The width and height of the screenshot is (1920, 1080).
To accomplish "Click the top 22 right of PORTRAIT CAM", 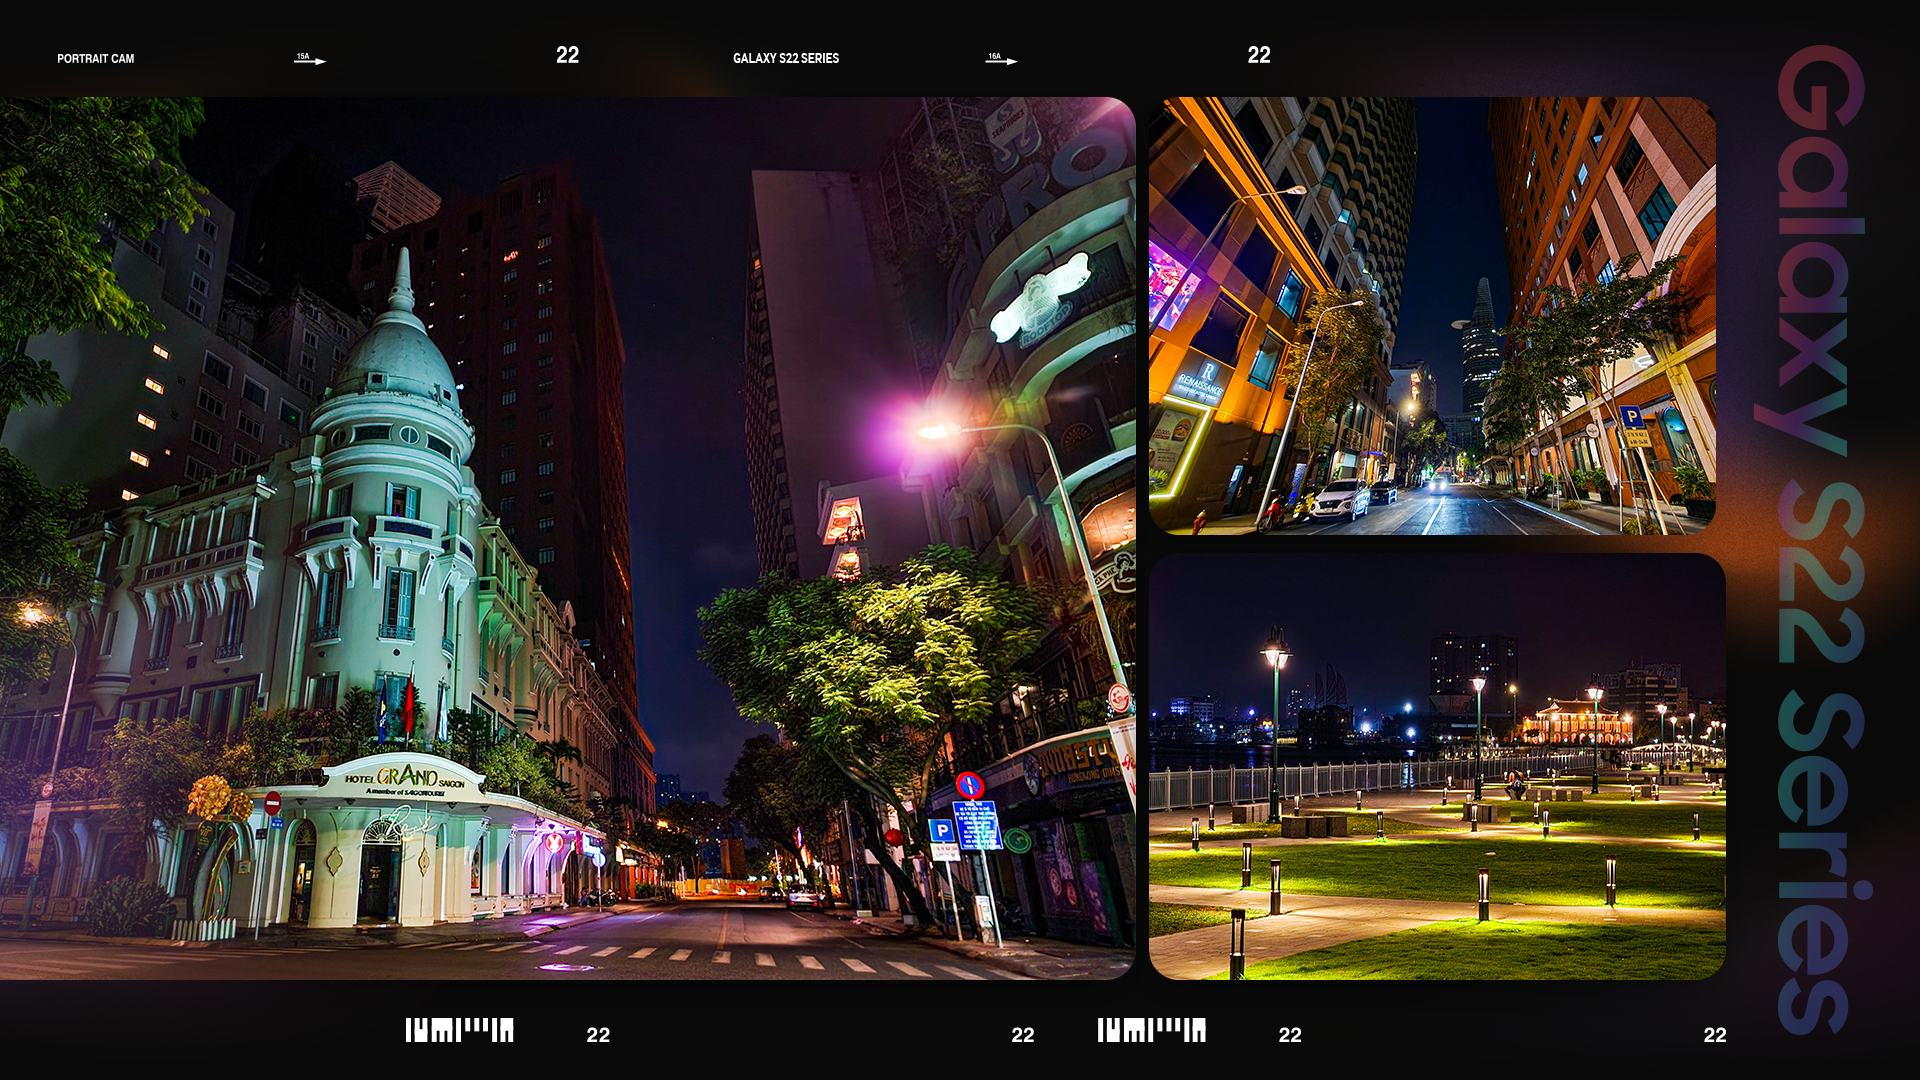I will (x=567, y=55).
